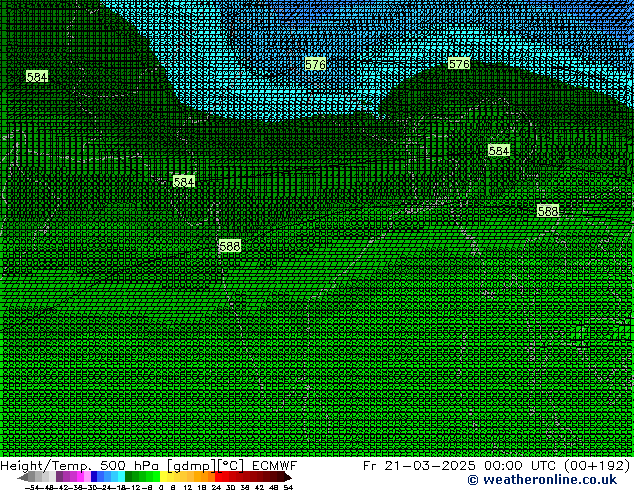
Task: Click the '(00+192)' forecast hour text
Action: [x=597, y=466]
